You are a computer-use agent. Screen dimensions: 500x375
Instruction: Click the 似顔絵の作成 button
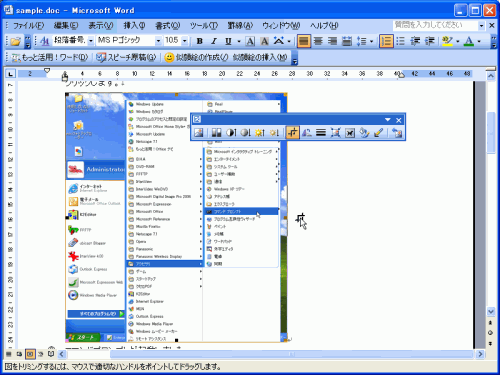[196, 57]
